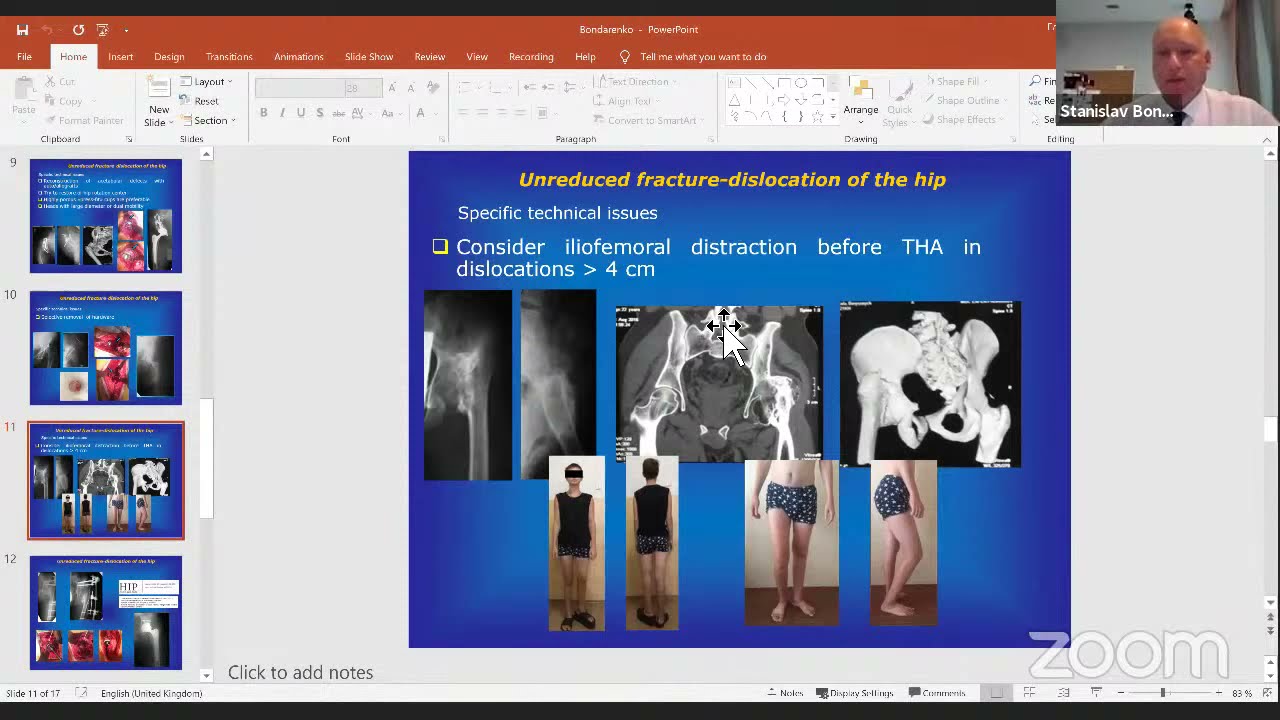Open the Animations tab

pos(298,57)
